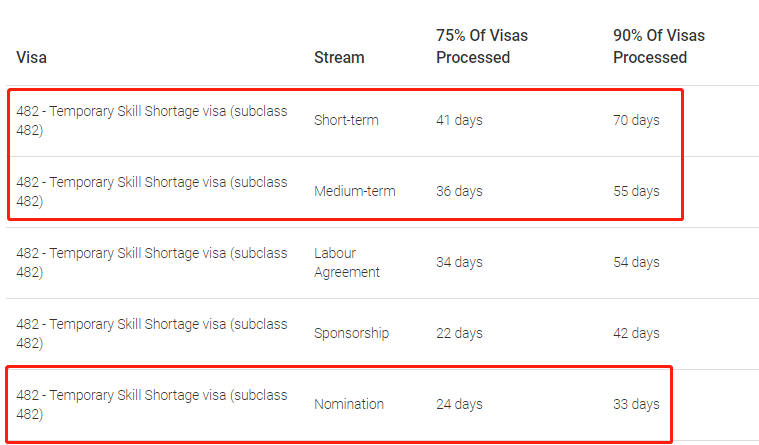
Task: Click the 22 days value
Action: [459, 333]
